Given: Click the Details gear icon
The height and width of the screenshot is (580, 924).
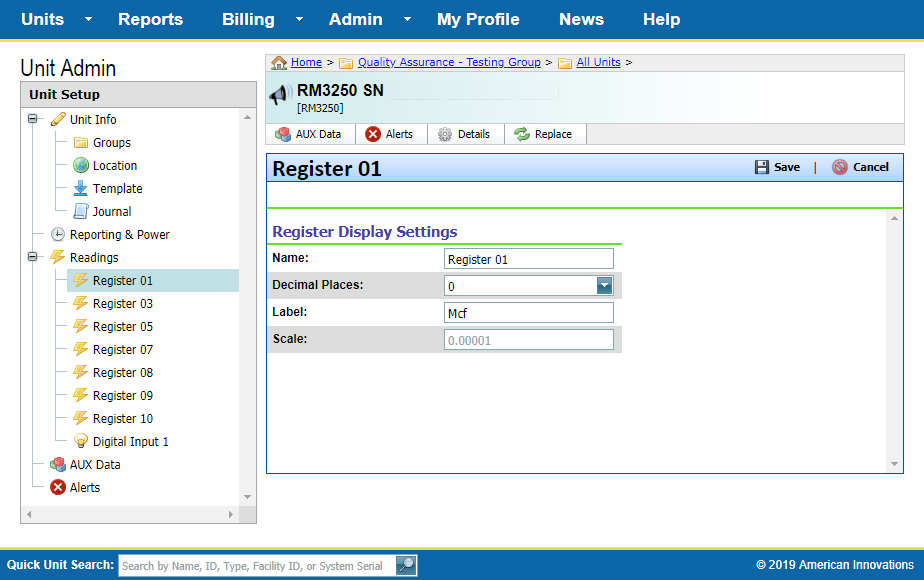Looking at the screenshot, I should 445,134.
